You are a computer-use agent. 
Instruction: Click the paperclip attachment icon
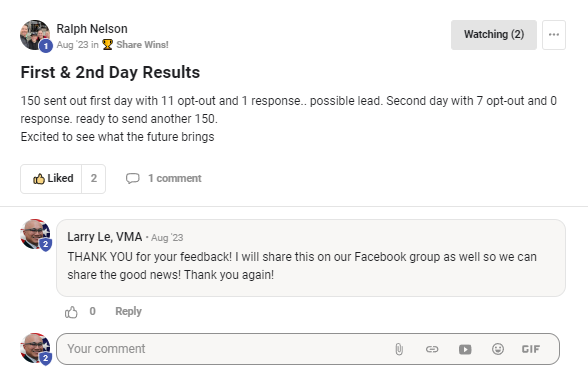399,349
